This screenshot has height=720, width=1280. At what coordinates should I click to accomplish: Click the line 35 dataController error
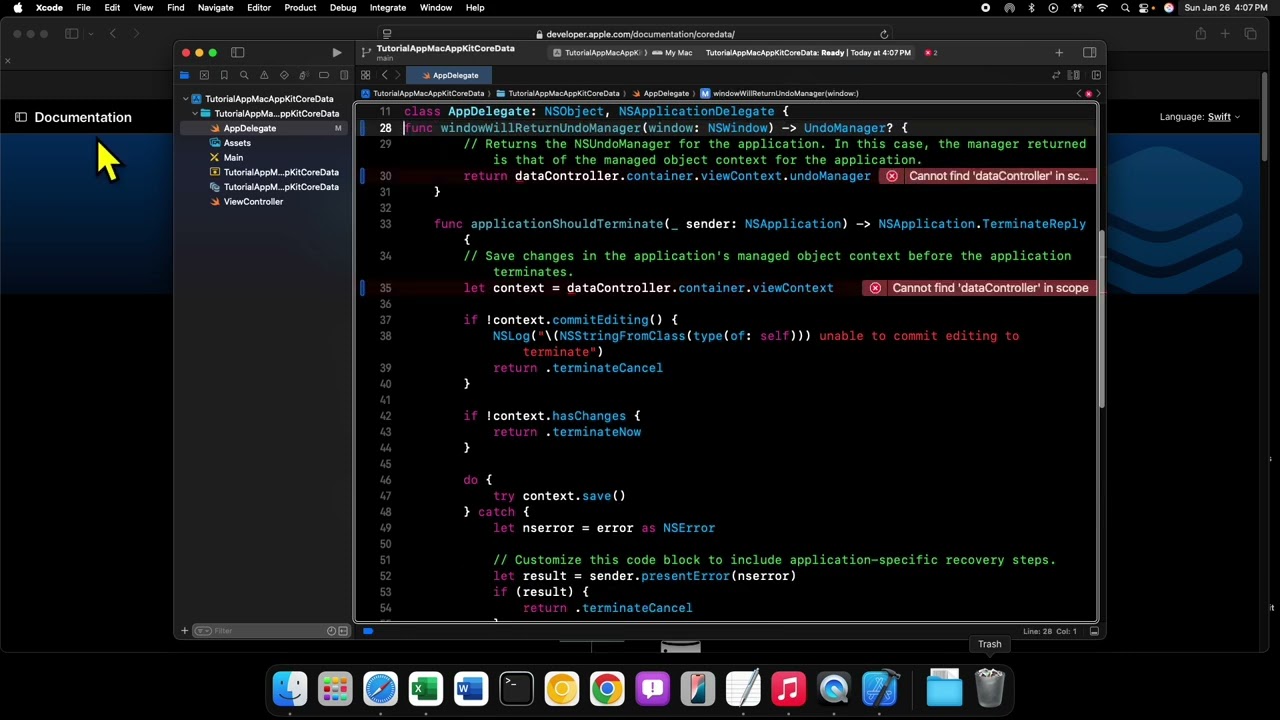[x=980, y=288]
